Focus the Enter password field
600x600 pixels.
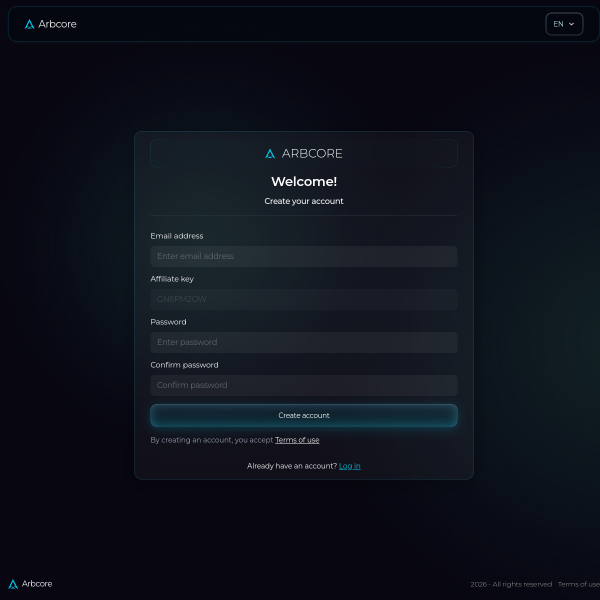point(304,342)
